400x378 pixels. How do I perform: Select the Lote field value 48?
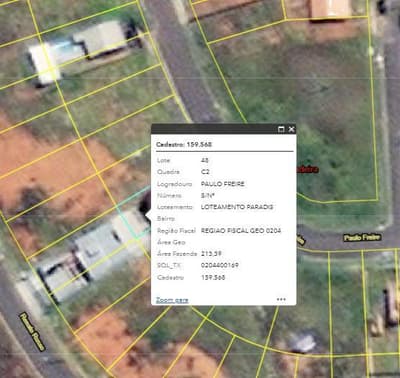[205, 160]
